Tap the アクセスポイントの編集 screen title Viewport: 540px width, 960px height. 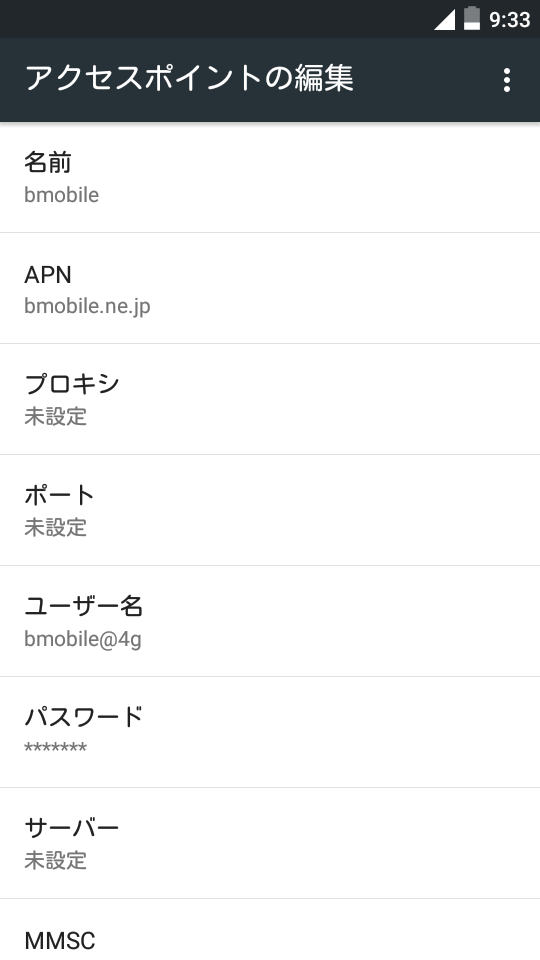(189, 79)
